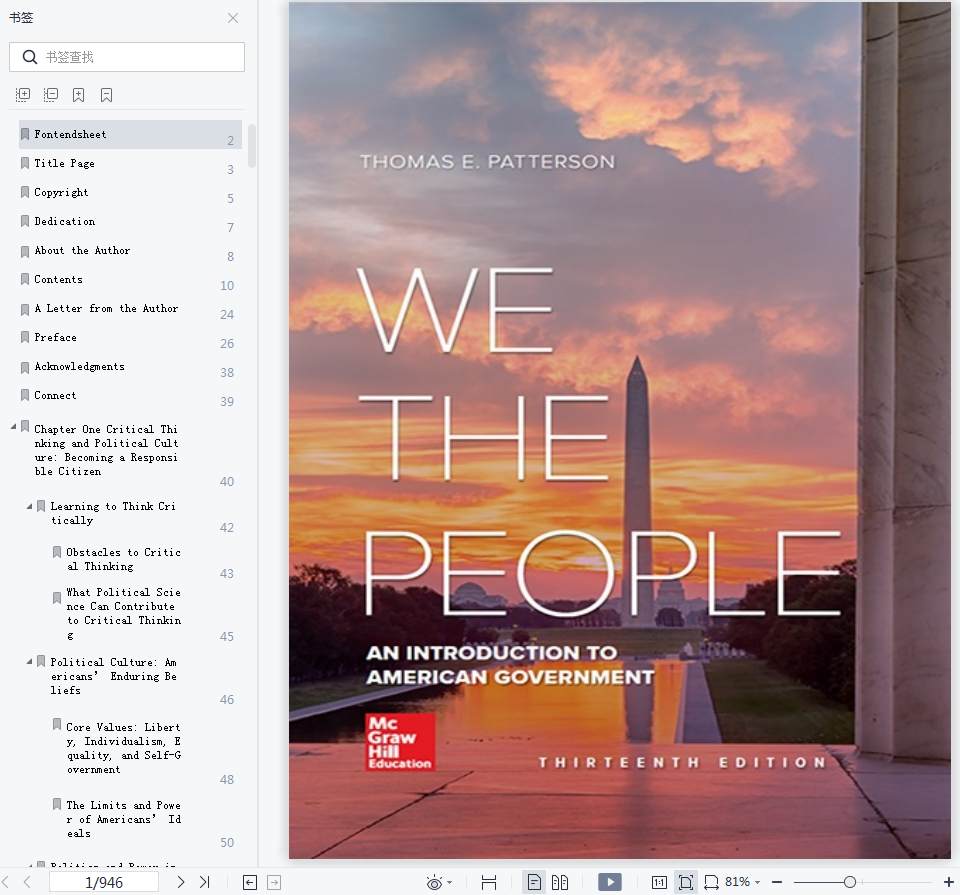This screenshot has width=960, height=895.
Task: Click the bookmark search field
Action: (127, 57)
